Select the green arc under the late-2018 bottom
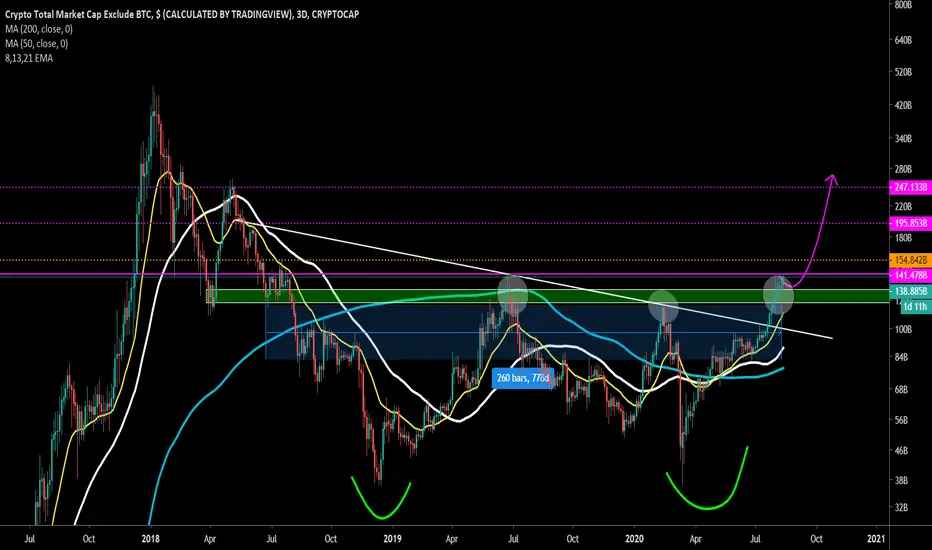932x550 pixels. coord(381,497)
